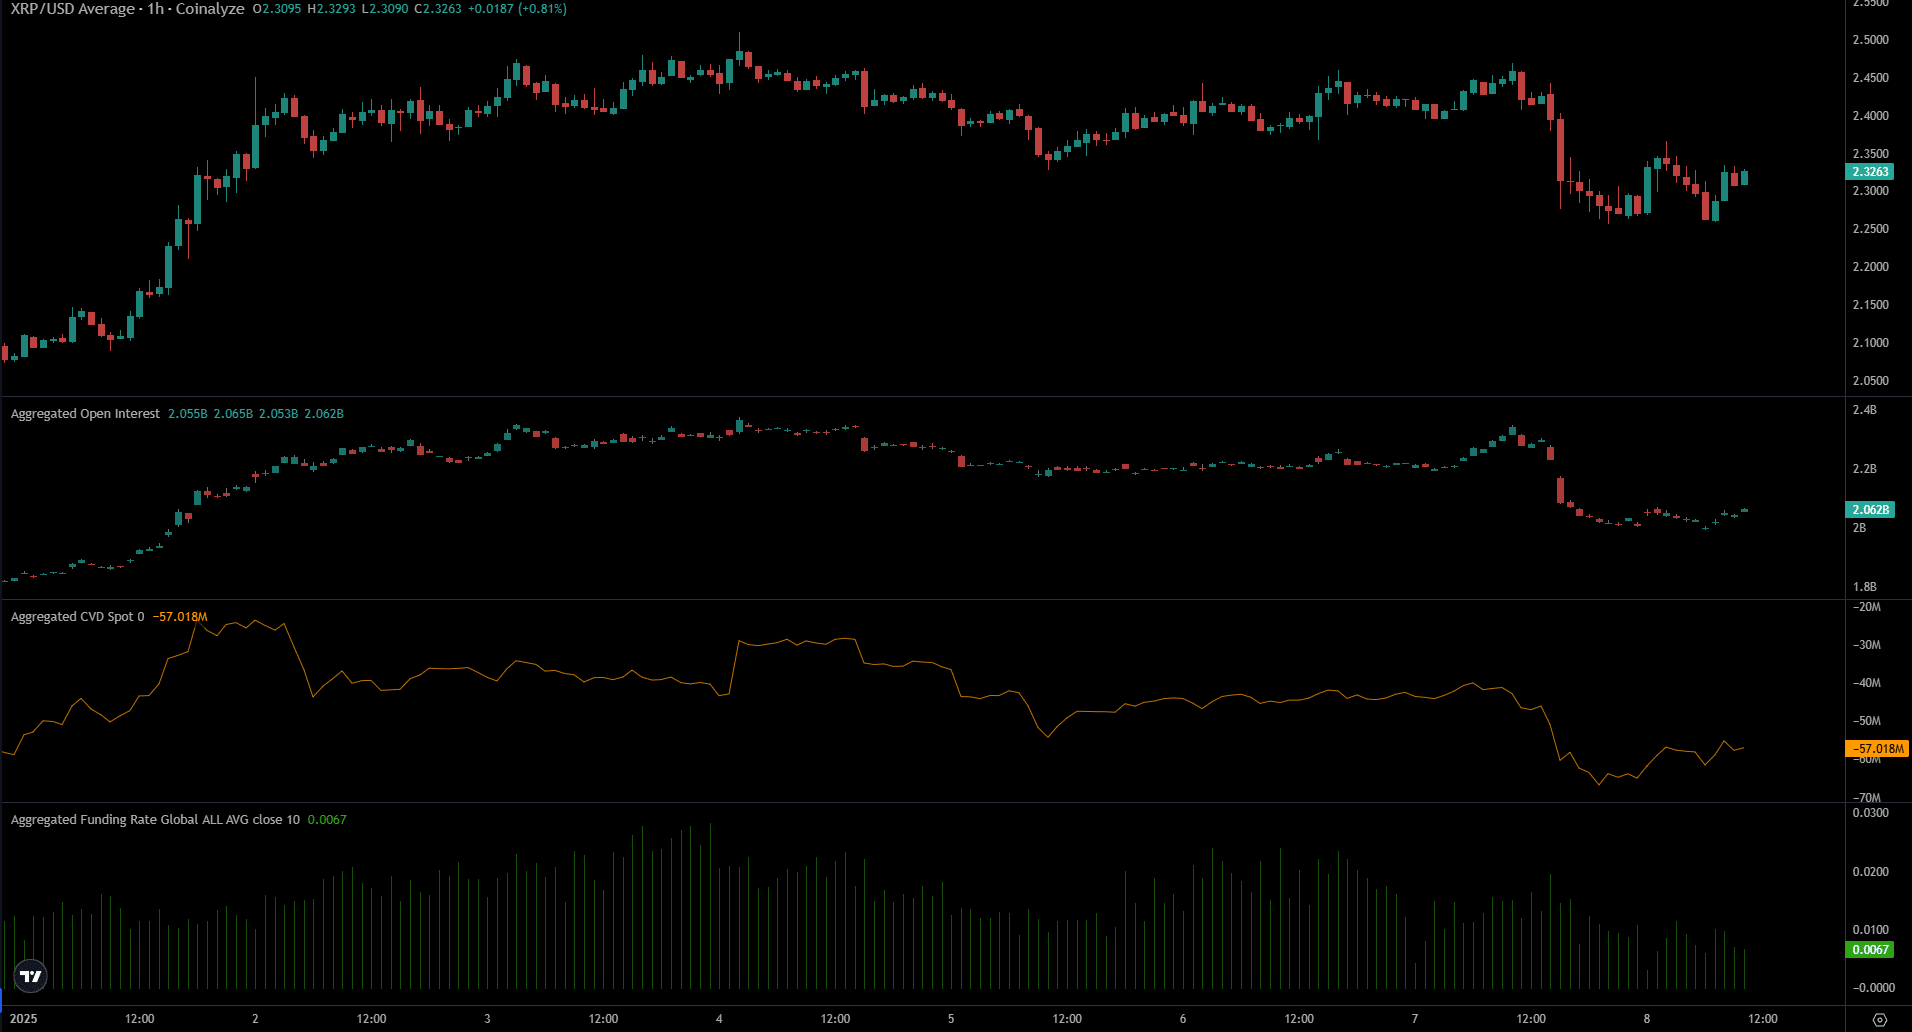Click the day 5 marker on time axis
Image resolution: width=1912 pixels, height=1032 pixels.
pos(951,1019)
